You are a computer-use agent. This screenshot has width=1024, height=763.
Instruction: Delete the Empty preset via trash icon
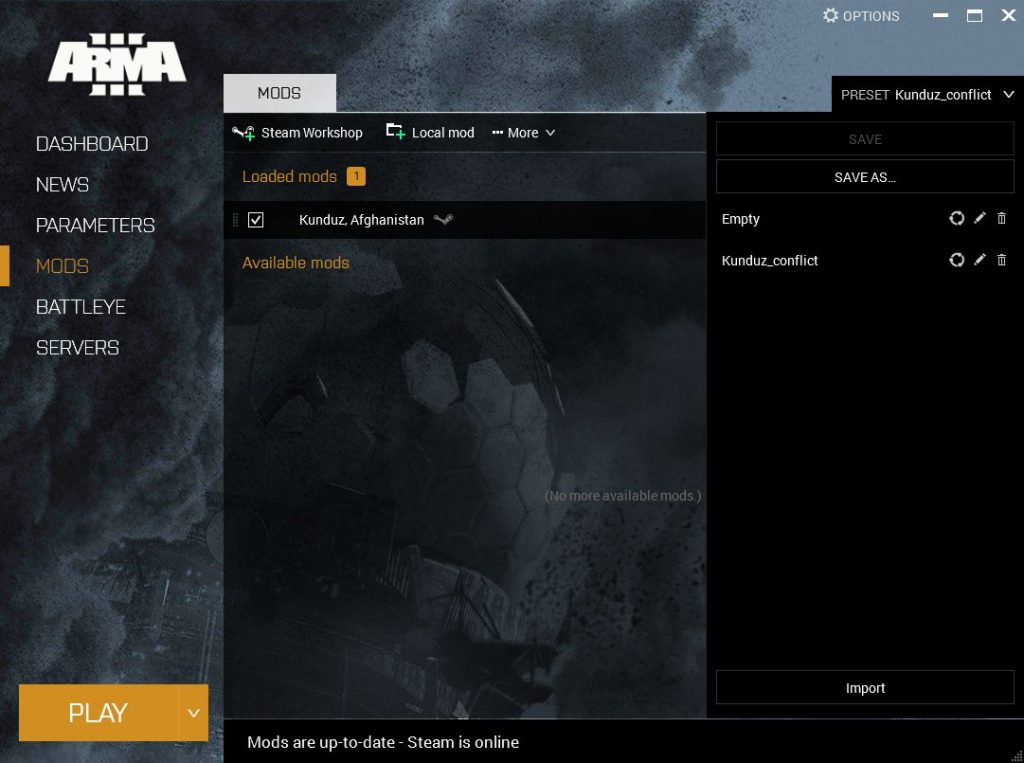click(1001, 218)
